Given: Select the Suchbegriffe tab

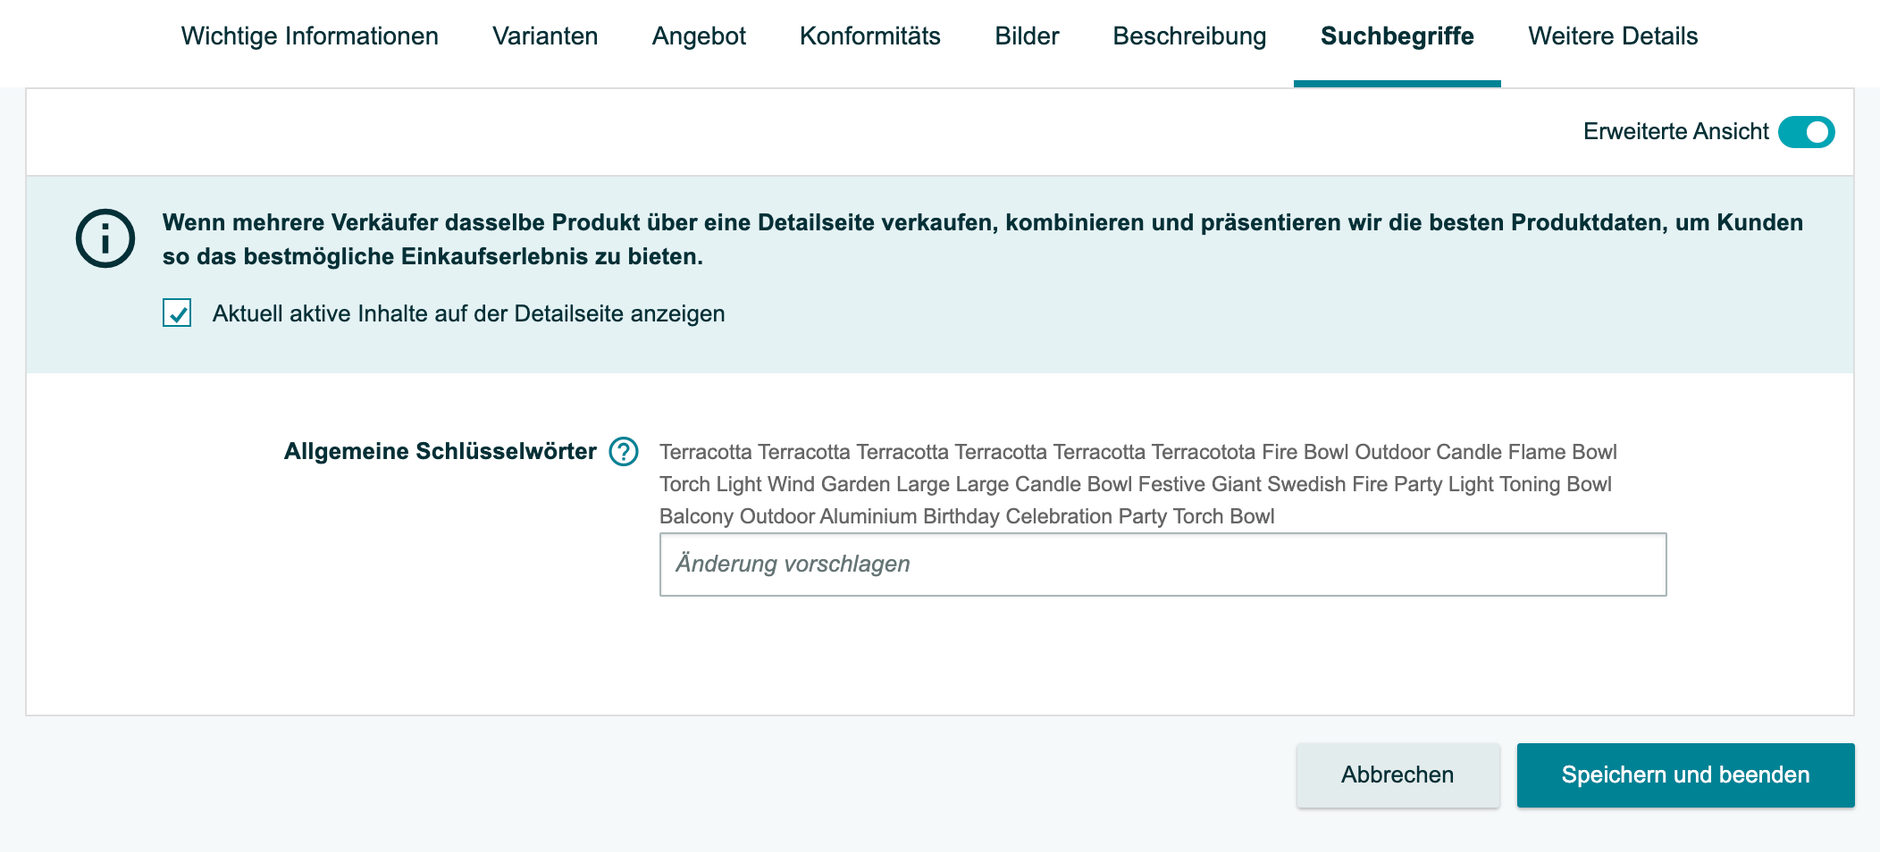Looking at the screenshot, I should (x=1397, y=37).
